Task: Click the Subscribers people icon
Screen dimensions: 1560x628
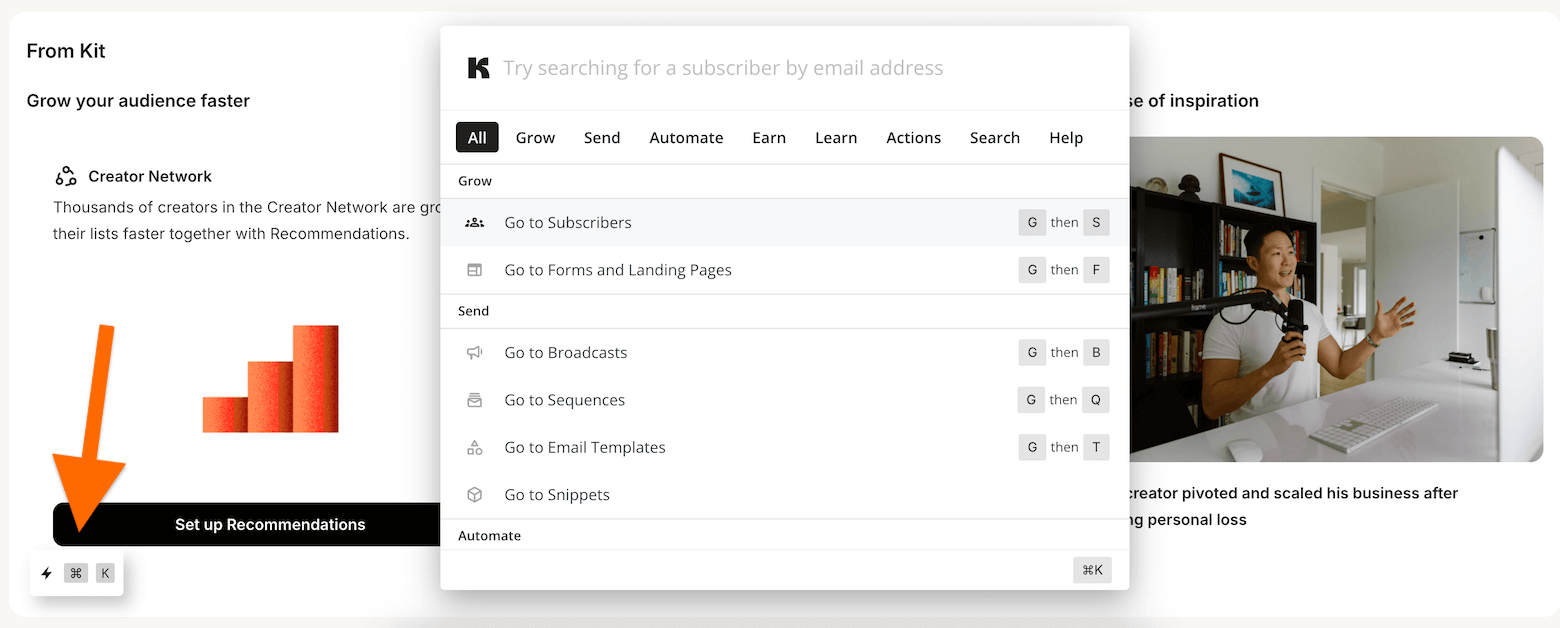Action: 475,222
